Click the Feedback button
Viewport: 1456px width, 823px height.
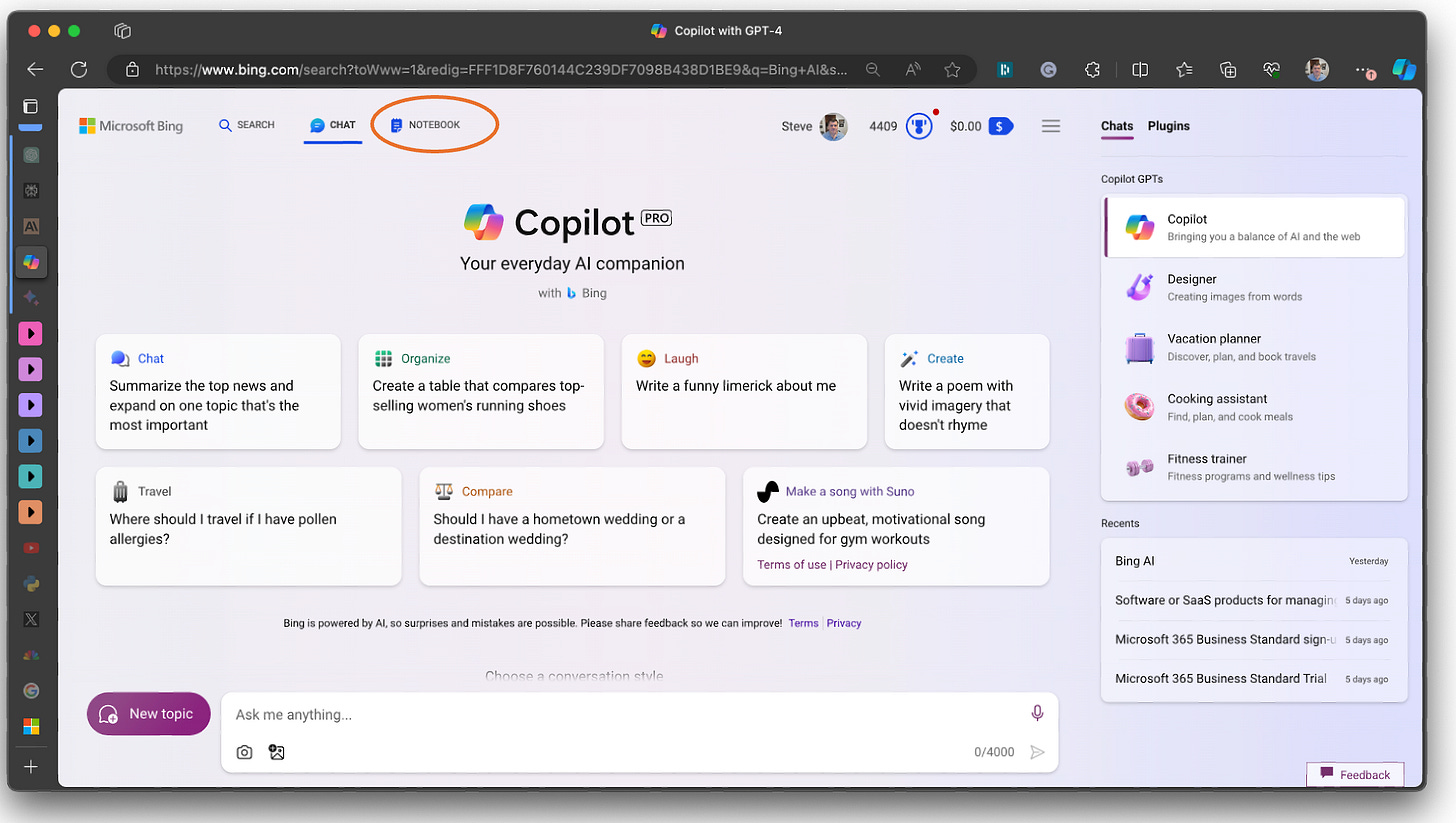[x=1355, y=774]
